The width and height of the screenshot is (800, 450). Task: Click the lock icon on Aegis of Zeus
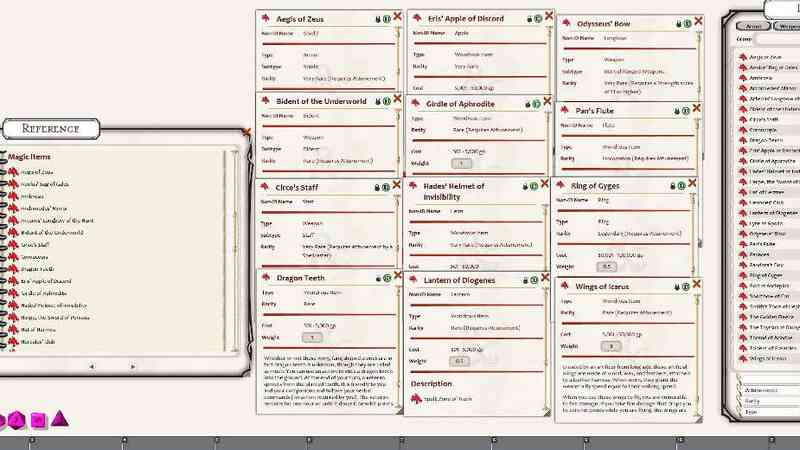pyautogui.click(x=377, y=18)
